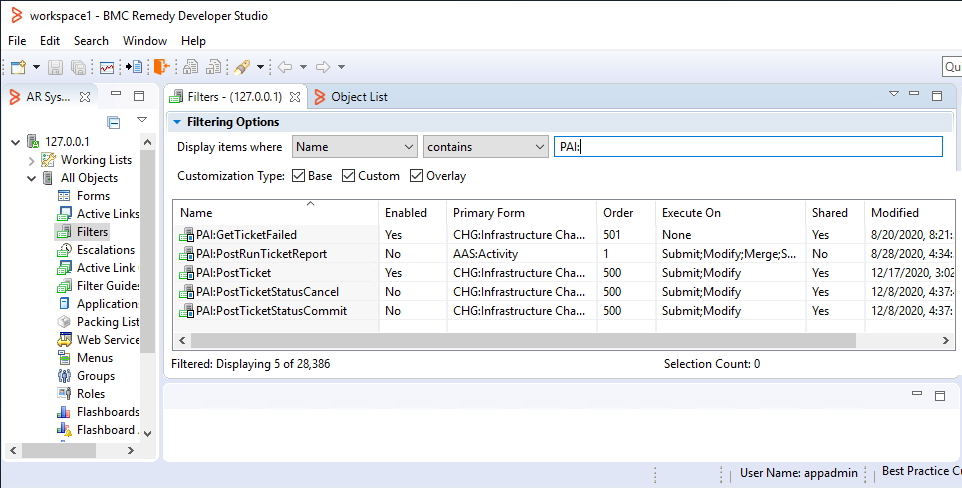Close the Filters - (127.0.0.1) tab
962x488 pixels.
295,97
